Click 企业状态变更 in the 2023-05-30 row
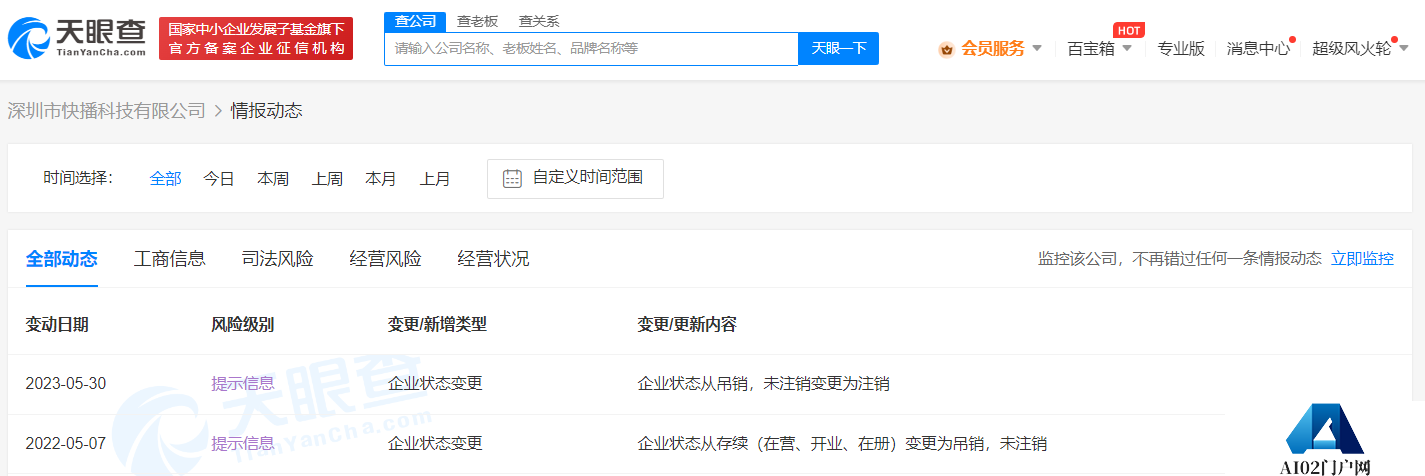 point(435,383)
